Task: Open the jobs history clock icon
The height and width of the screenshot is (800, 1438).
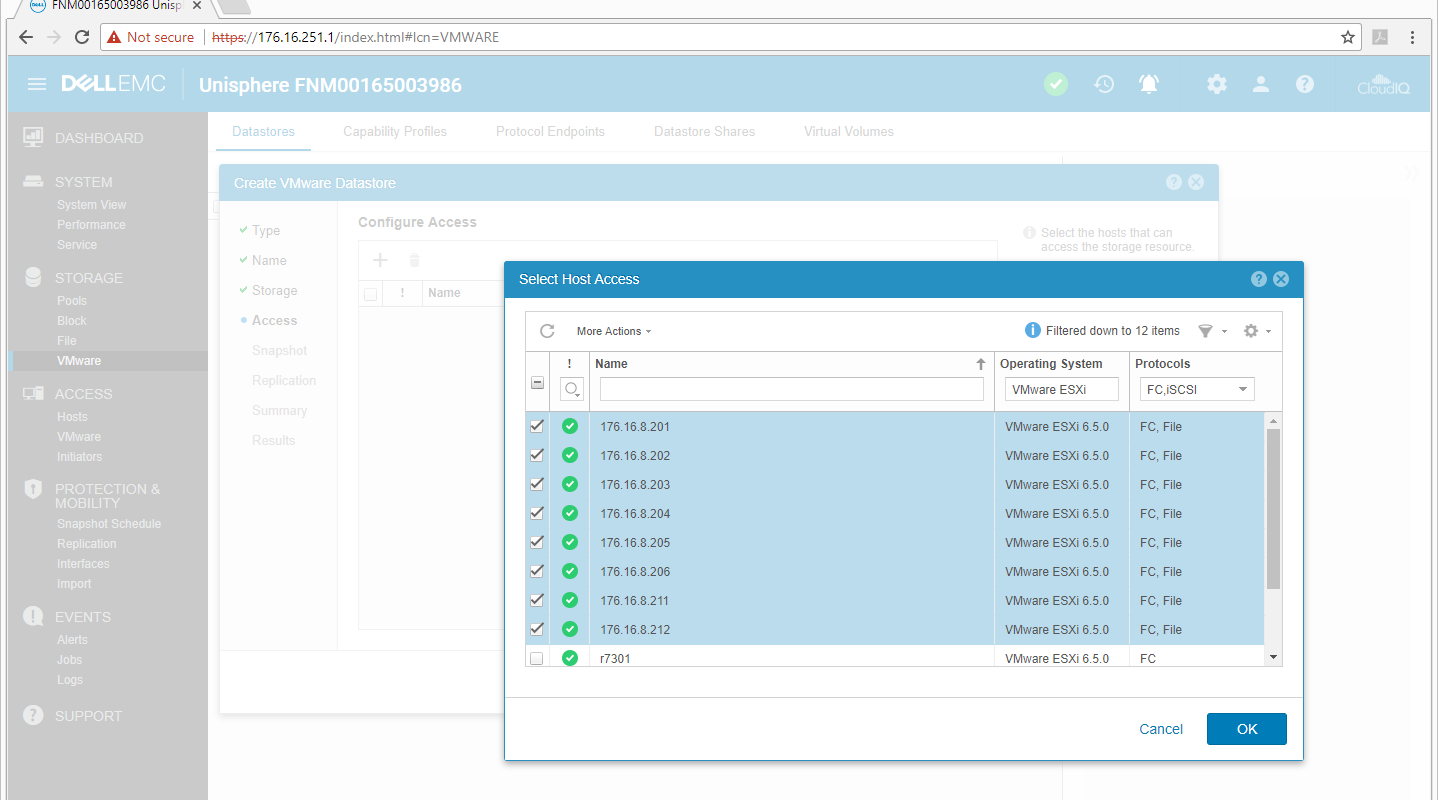Action: [1104, 84]
